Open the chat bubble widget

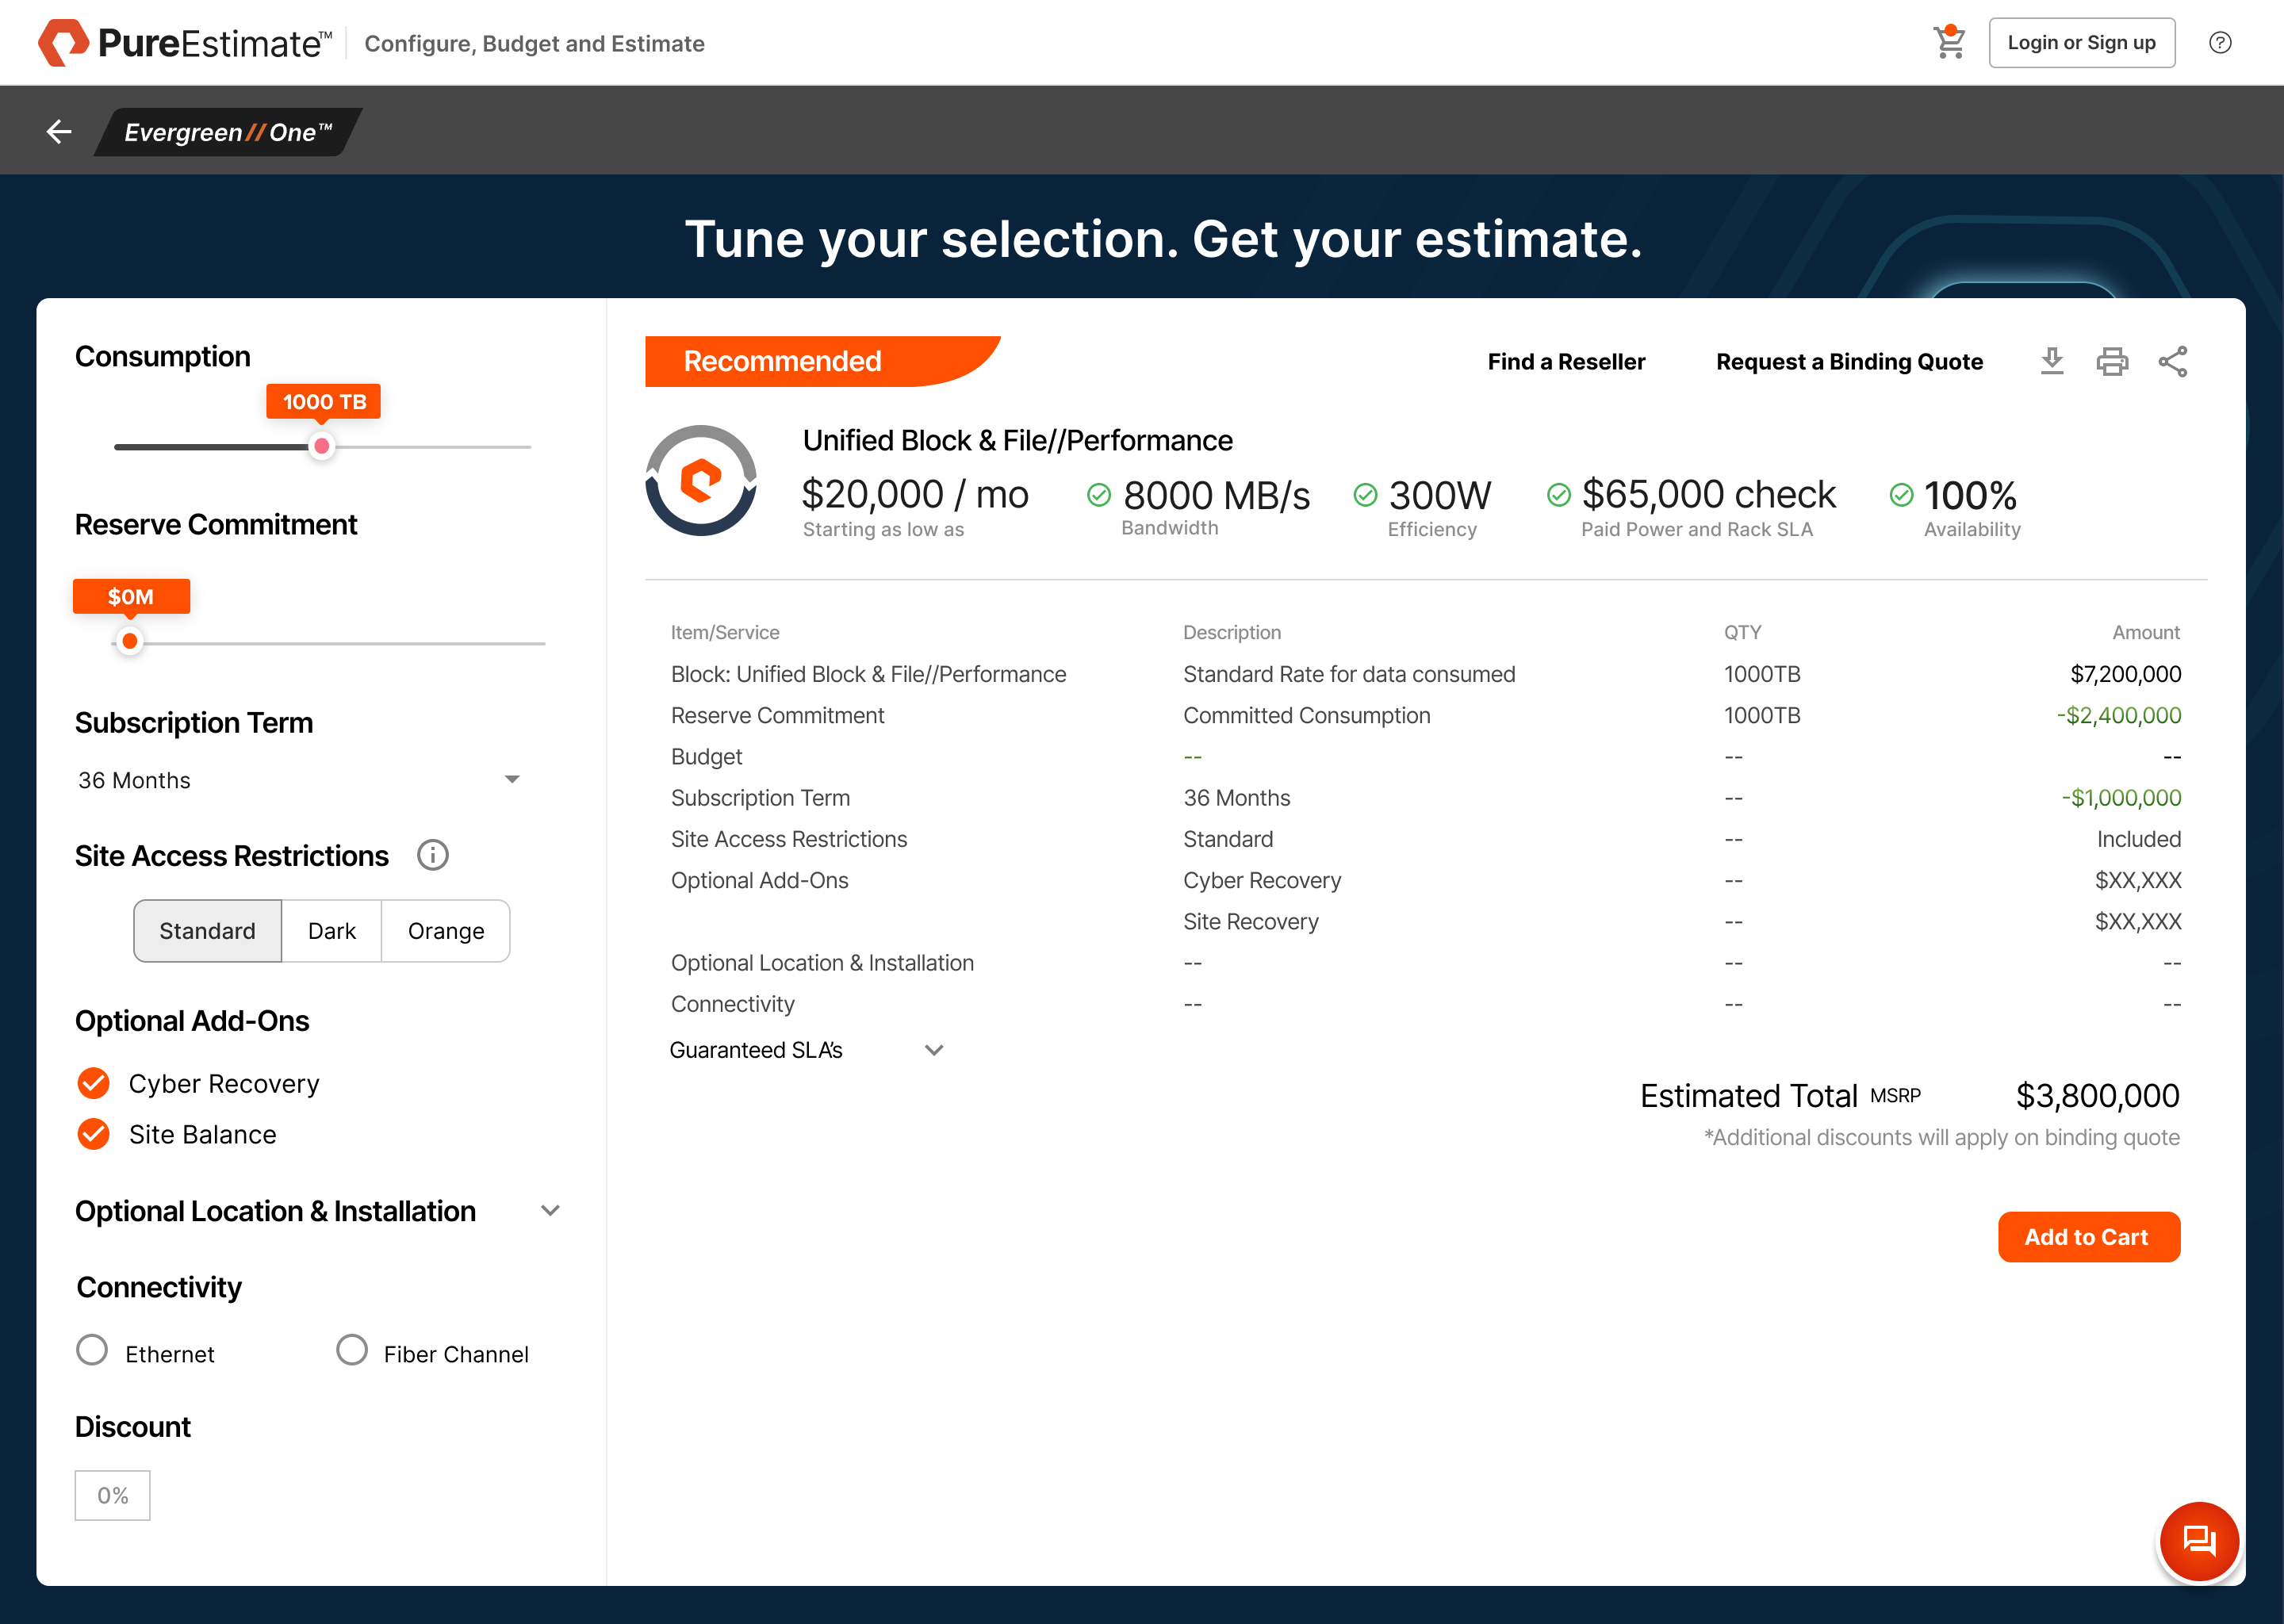(2199, 1541)
